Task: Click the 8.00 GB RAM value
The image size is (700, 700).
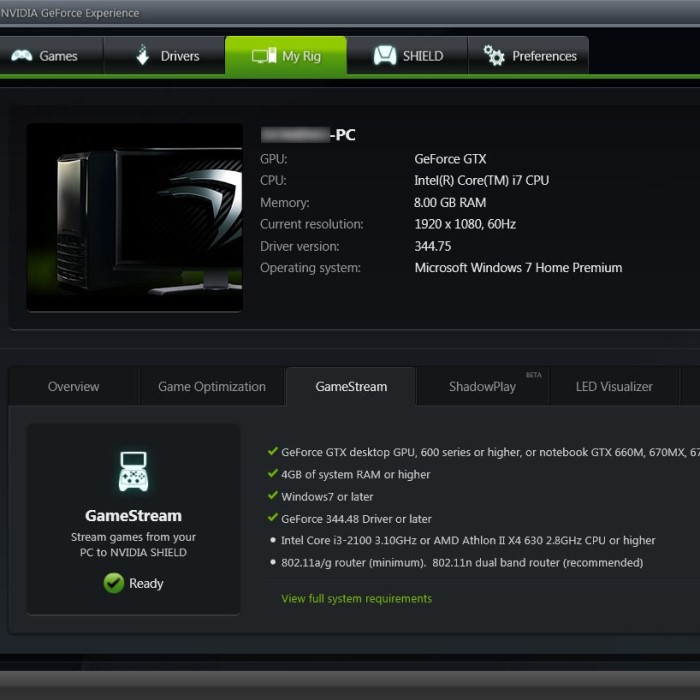Action: pyautogui.click(x=450, y=203)
